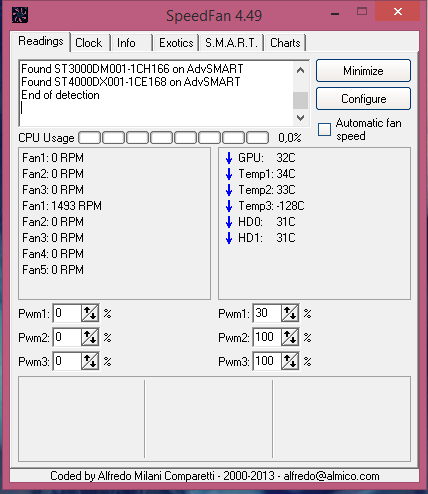Click right Pwm1 spinner arrows showing 30

point(290,313)
